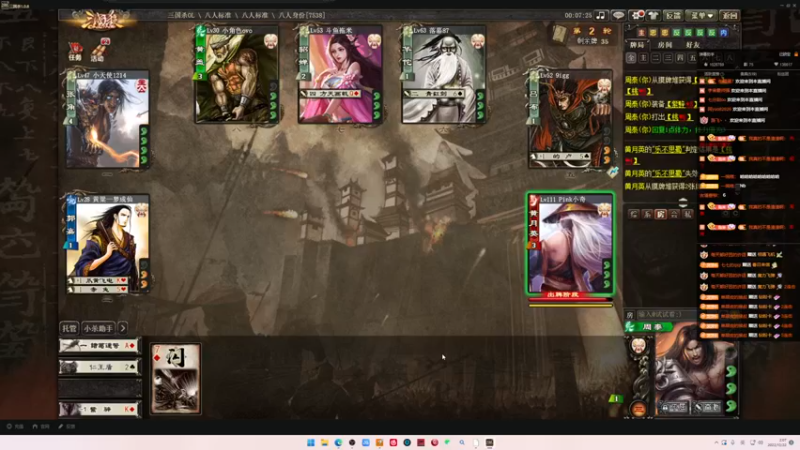Click the 托管 auto-play button
The image size is (800, 450).
coord(69,328)
